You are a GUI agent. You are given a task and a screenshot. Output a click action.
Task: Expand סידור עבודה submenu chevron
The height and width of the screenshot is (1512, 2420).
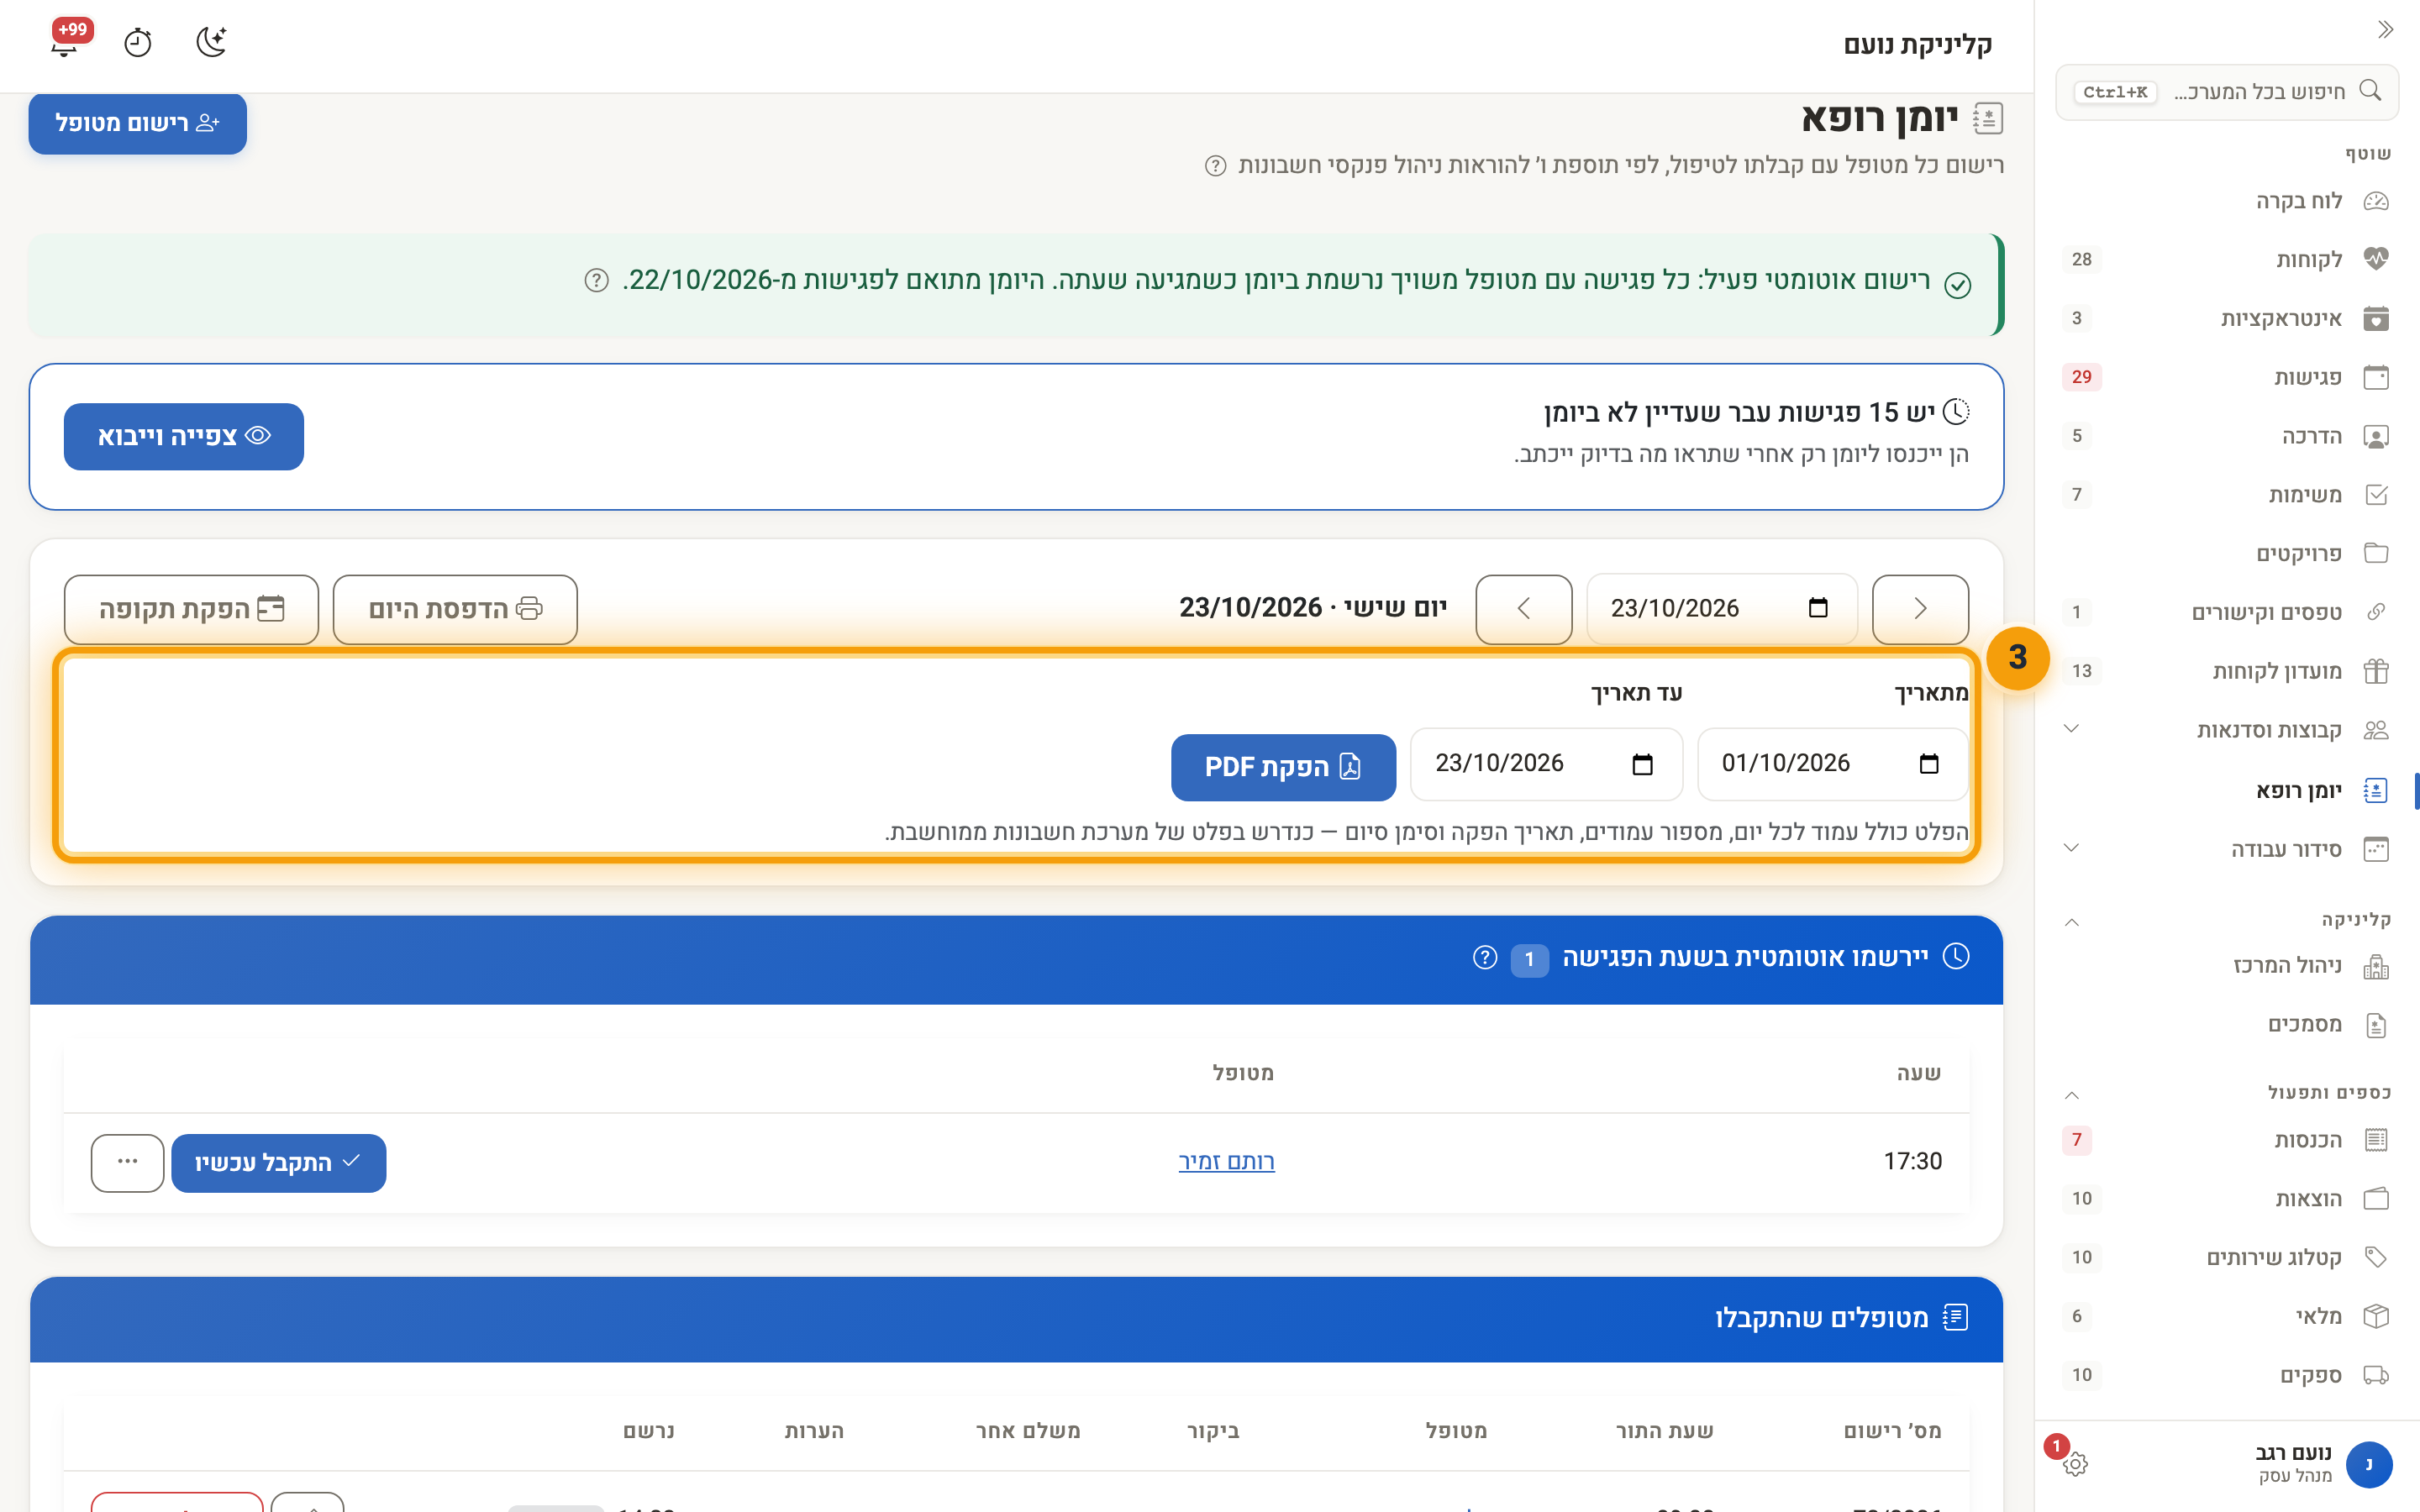[2071, 848]
